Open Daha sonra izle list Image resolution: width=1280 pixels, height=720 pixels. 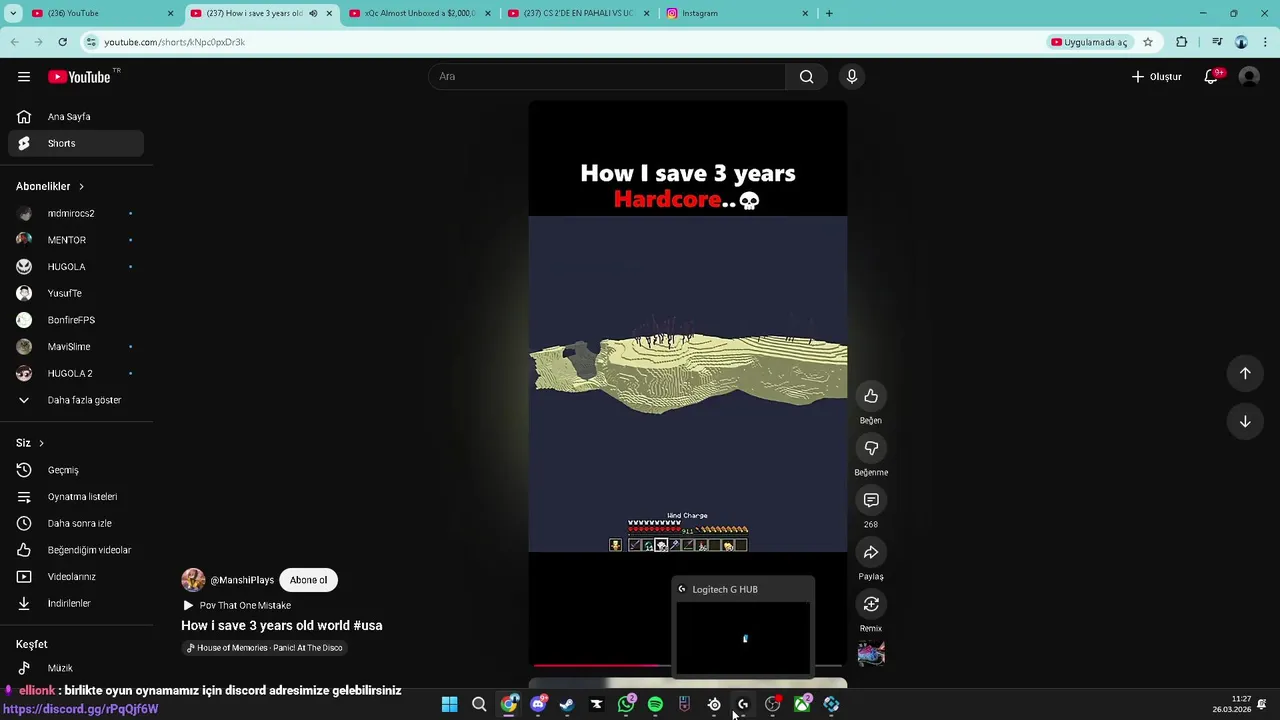pos(76,523)
